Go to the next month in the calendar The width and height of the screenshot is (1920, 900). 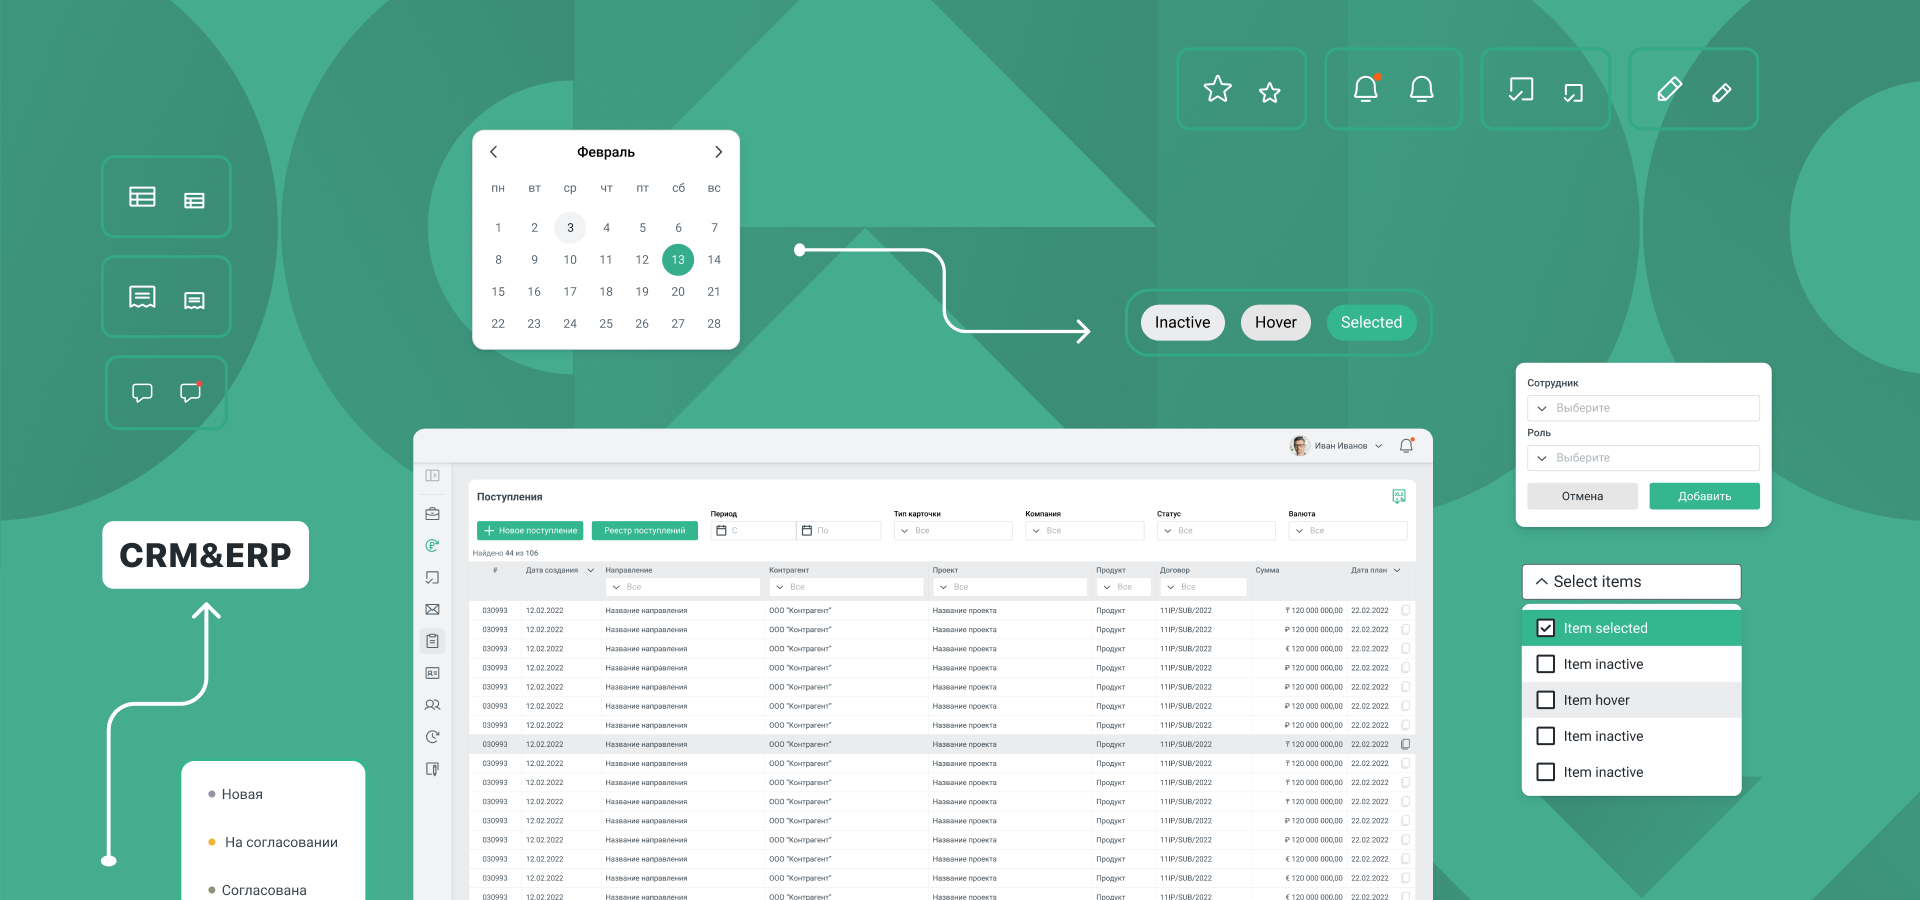click(718, 152)
